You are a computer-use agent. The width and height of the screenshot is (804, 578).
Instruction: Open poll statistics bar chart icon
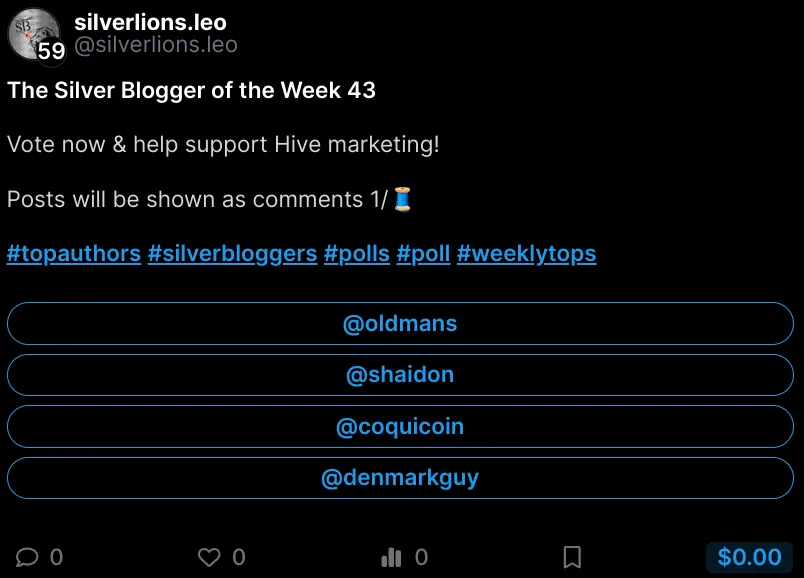tap(391, 557)
